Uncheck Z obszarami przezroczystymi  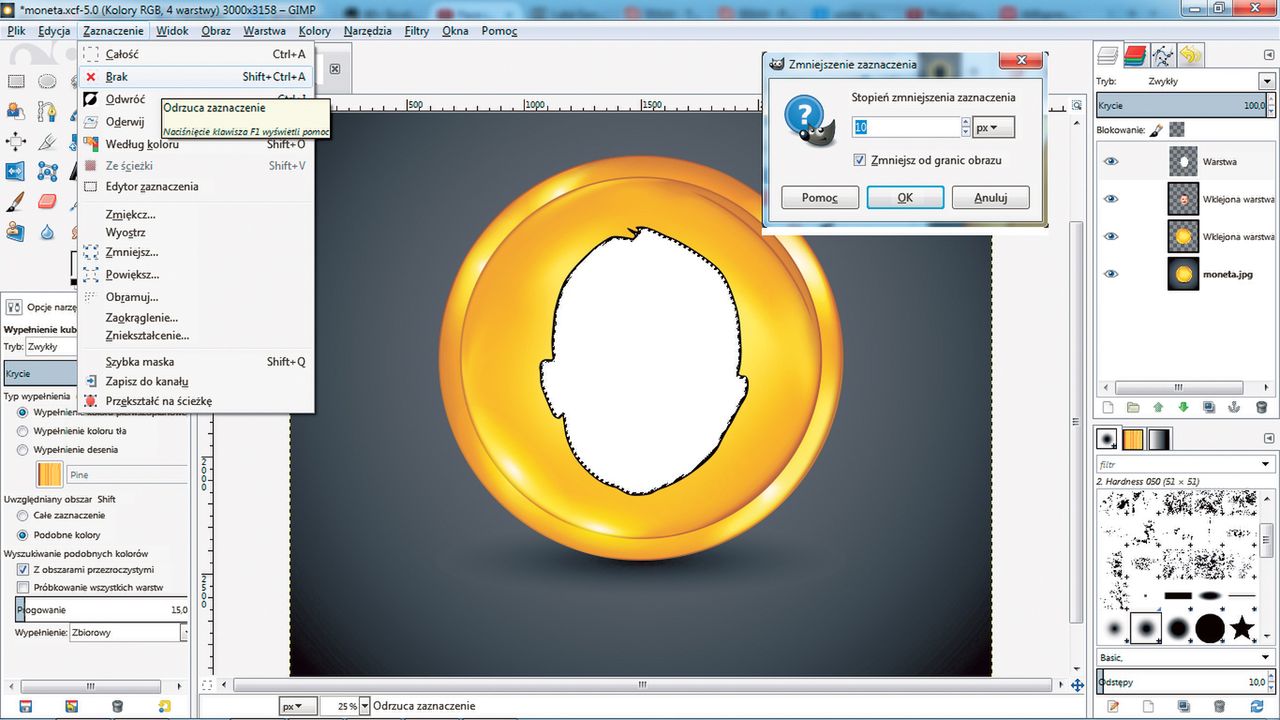(23, 568)
